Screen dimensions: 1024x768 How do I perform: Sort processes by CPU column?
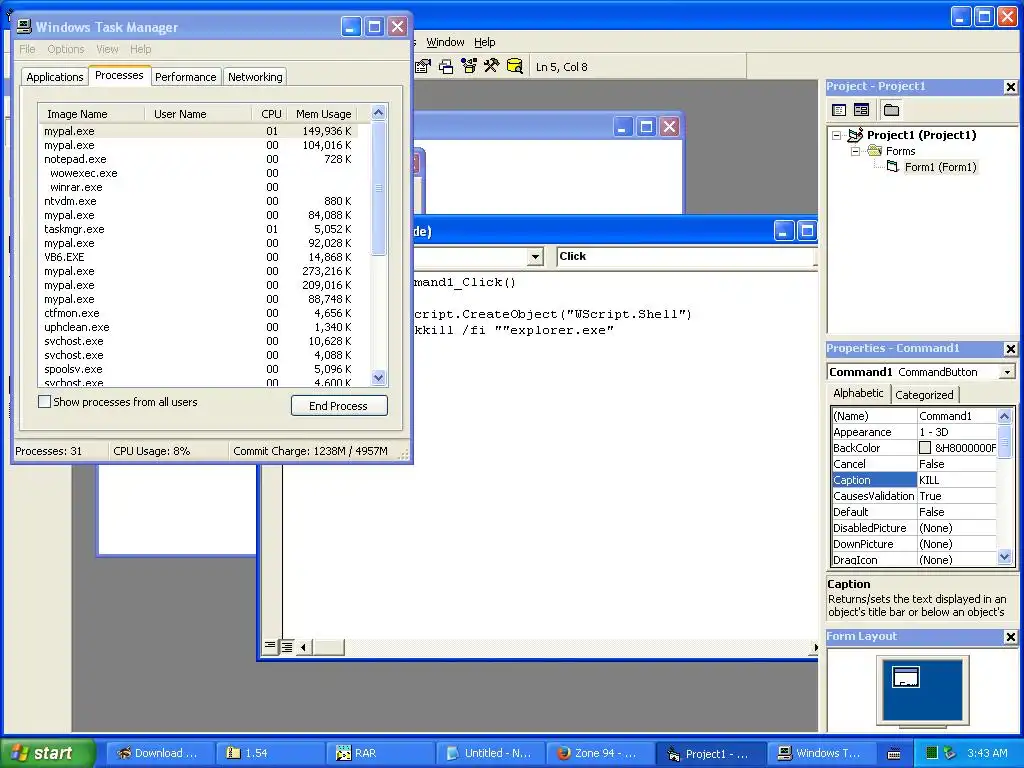[x=270, y=114]
